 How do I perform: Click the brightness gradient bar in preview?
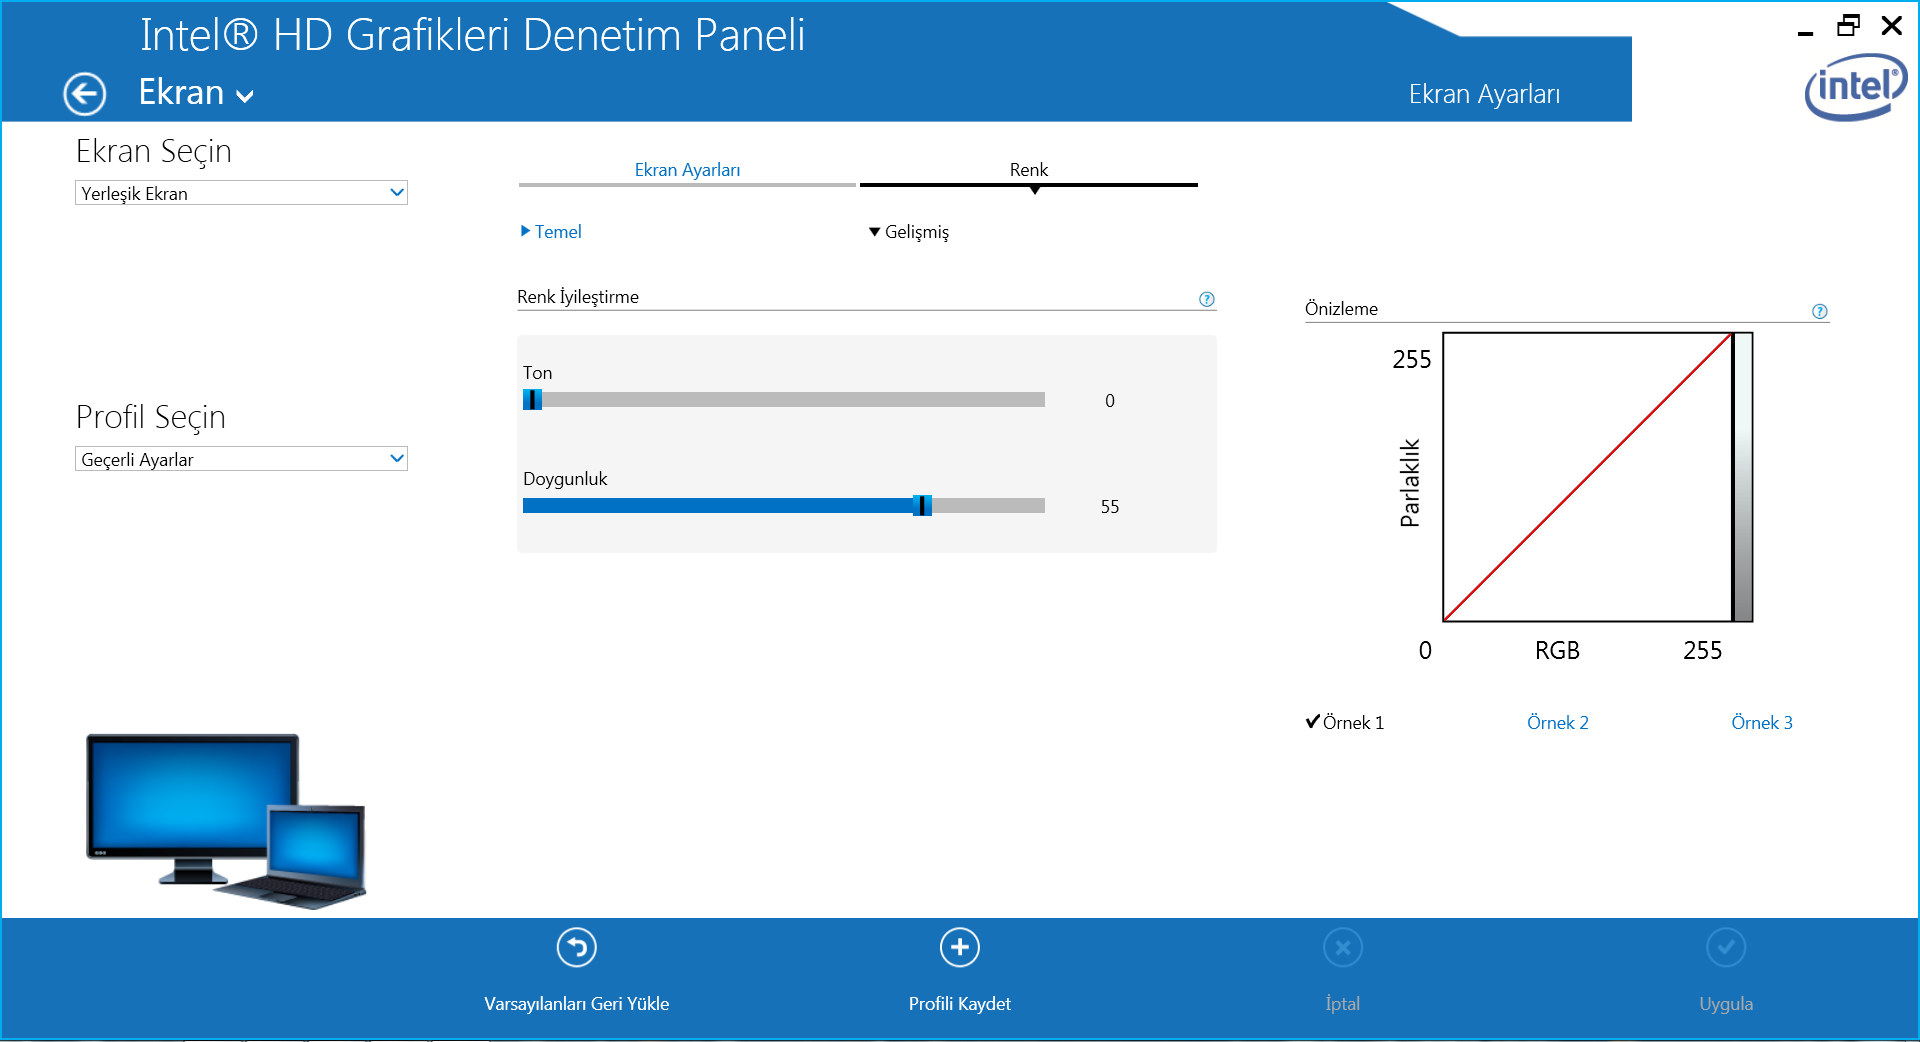(x=1743, y=477)
